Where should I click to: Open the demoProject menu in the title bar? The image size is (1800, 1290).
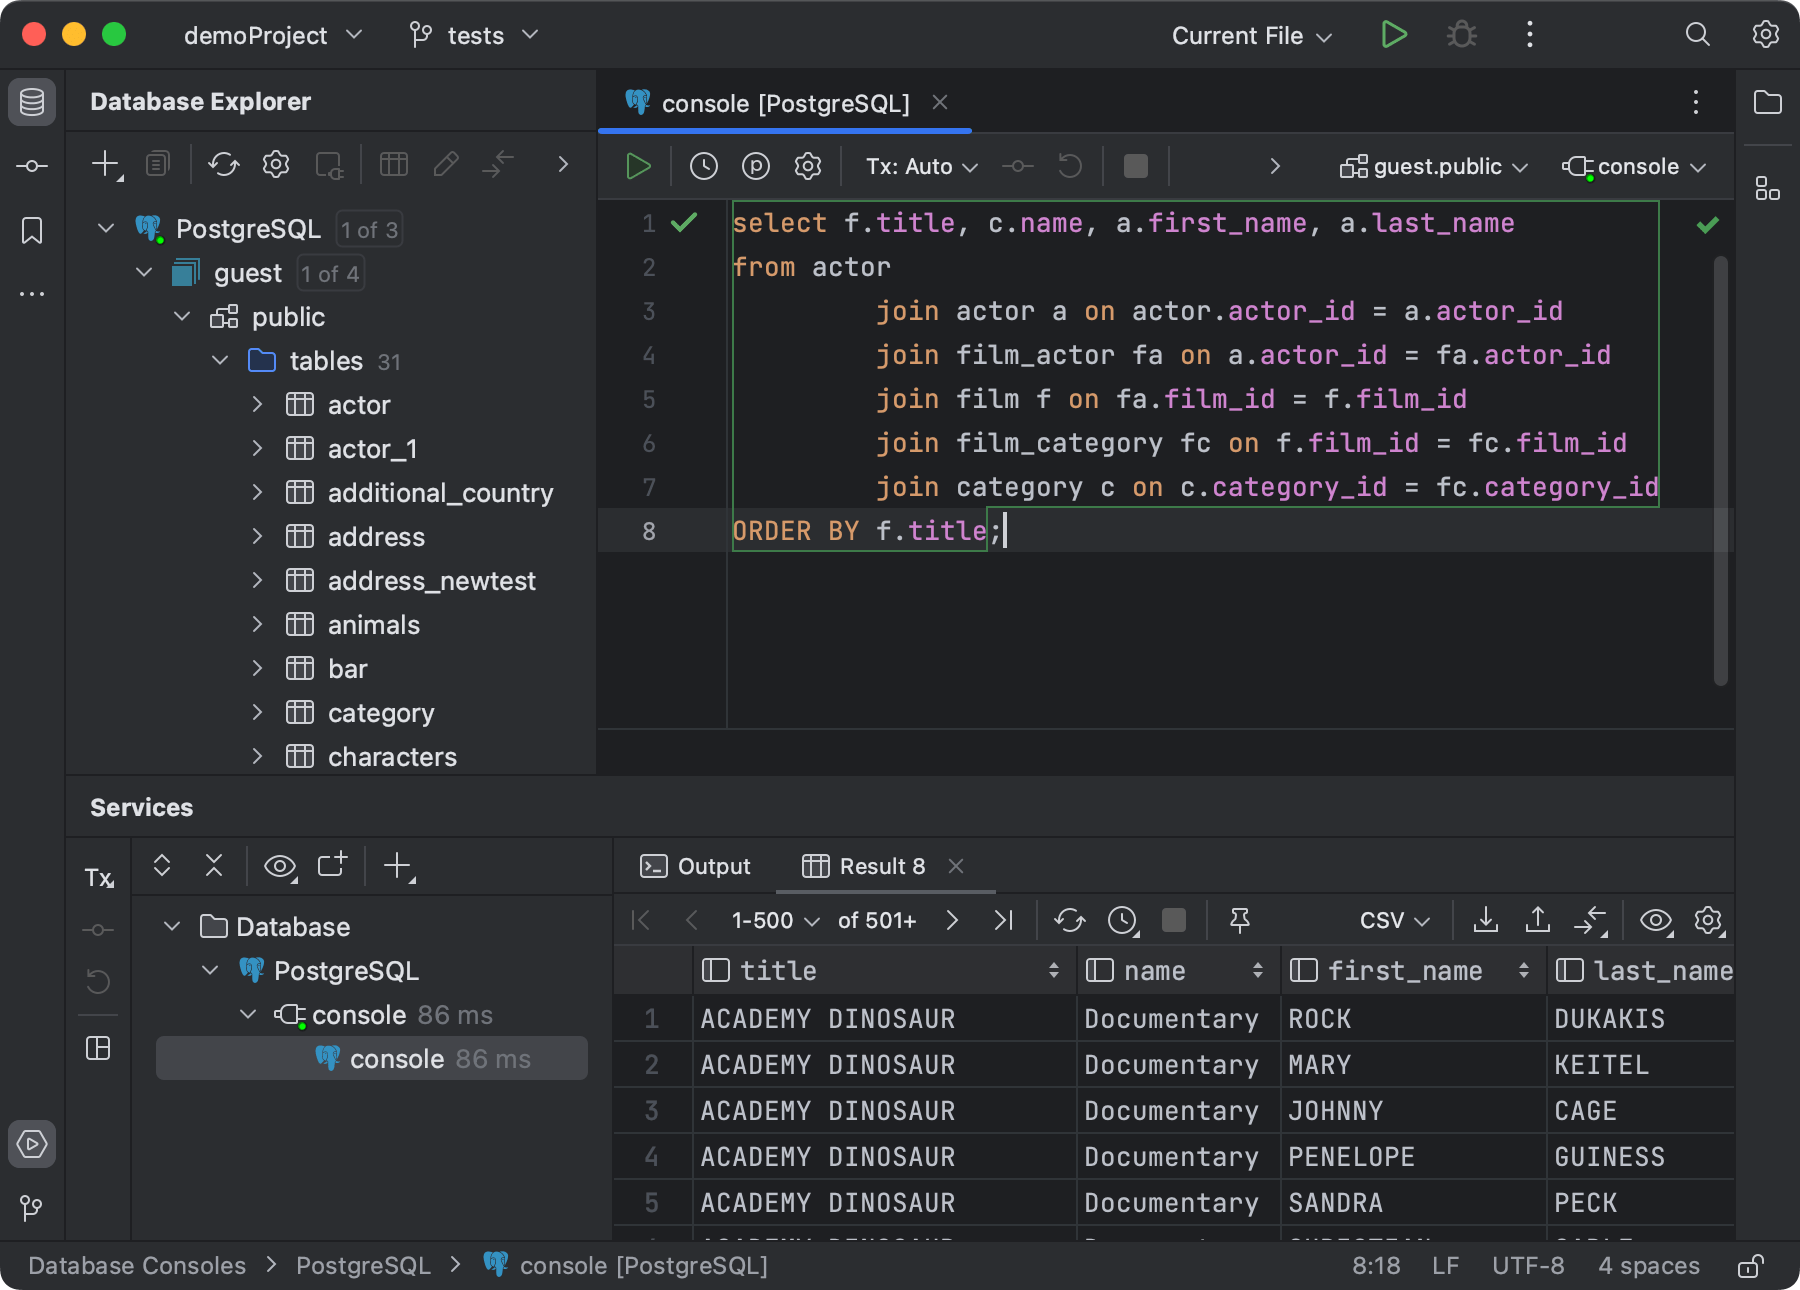tap(272, 35)
